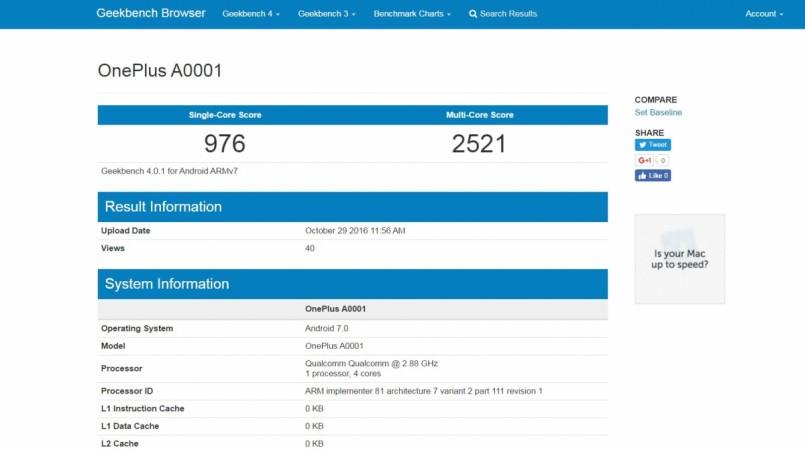Select the multi-core score 2521
The image size is (805, 450).
pyautogui.click(x=480, y=143)
